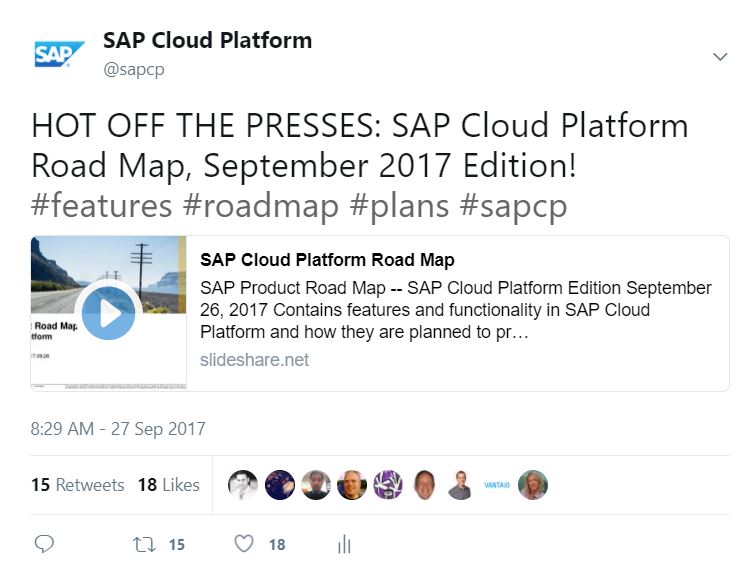
Task: Click the SAP logo profile avatar
Action: tap(59, 54)
